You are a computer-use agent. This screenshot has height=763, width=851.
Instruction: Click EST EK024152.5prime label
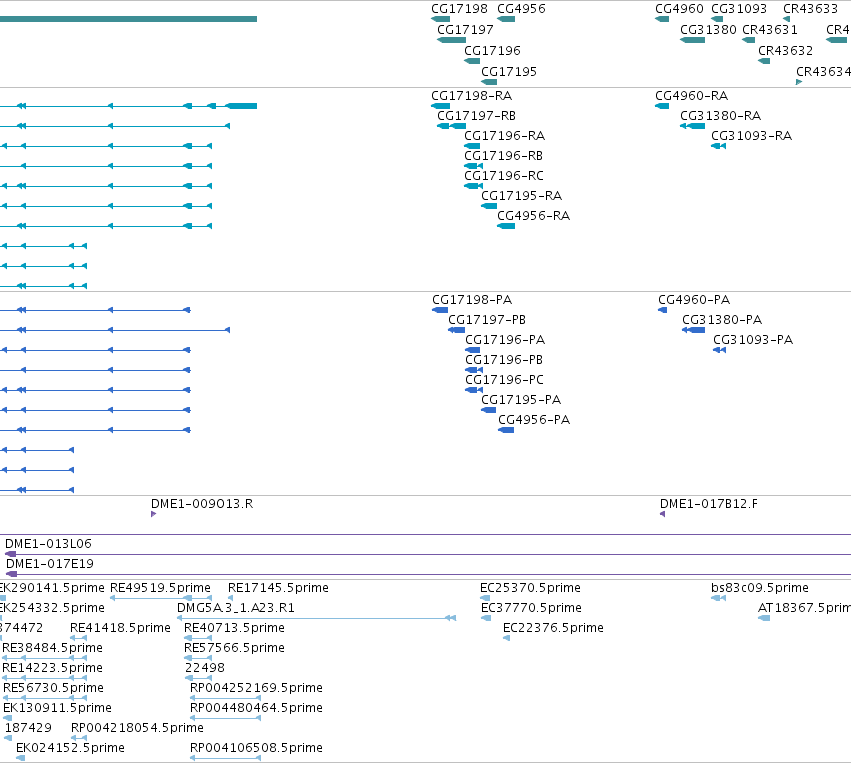point(70,748)
